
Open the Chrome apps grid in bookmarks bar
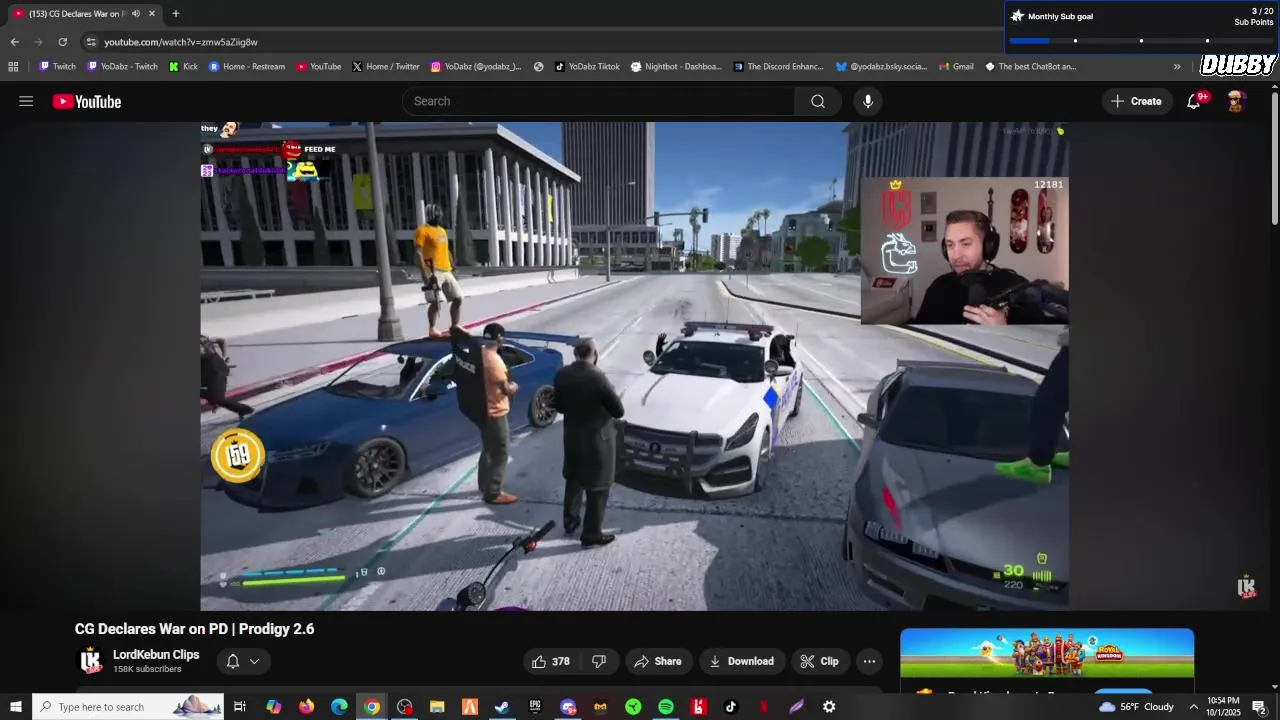pyautogui.click(x=13, y=67)
